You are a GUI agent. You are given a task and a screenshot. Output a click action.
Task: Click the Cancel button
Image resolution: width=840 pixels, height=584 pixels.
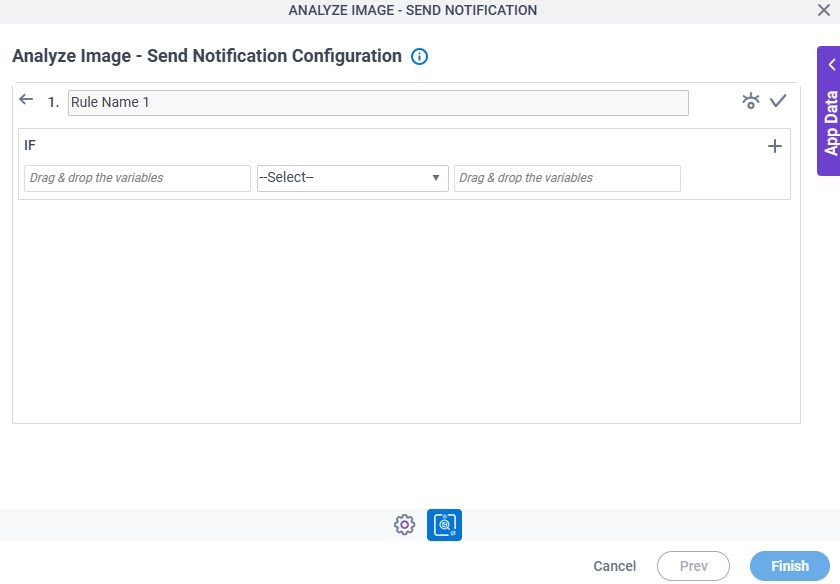coord(614,566)
